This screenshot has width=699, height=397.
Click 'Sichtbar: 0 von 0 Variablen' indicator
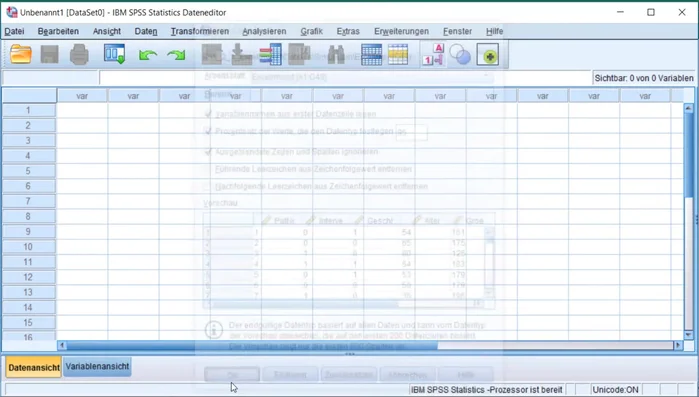(644, 78)
